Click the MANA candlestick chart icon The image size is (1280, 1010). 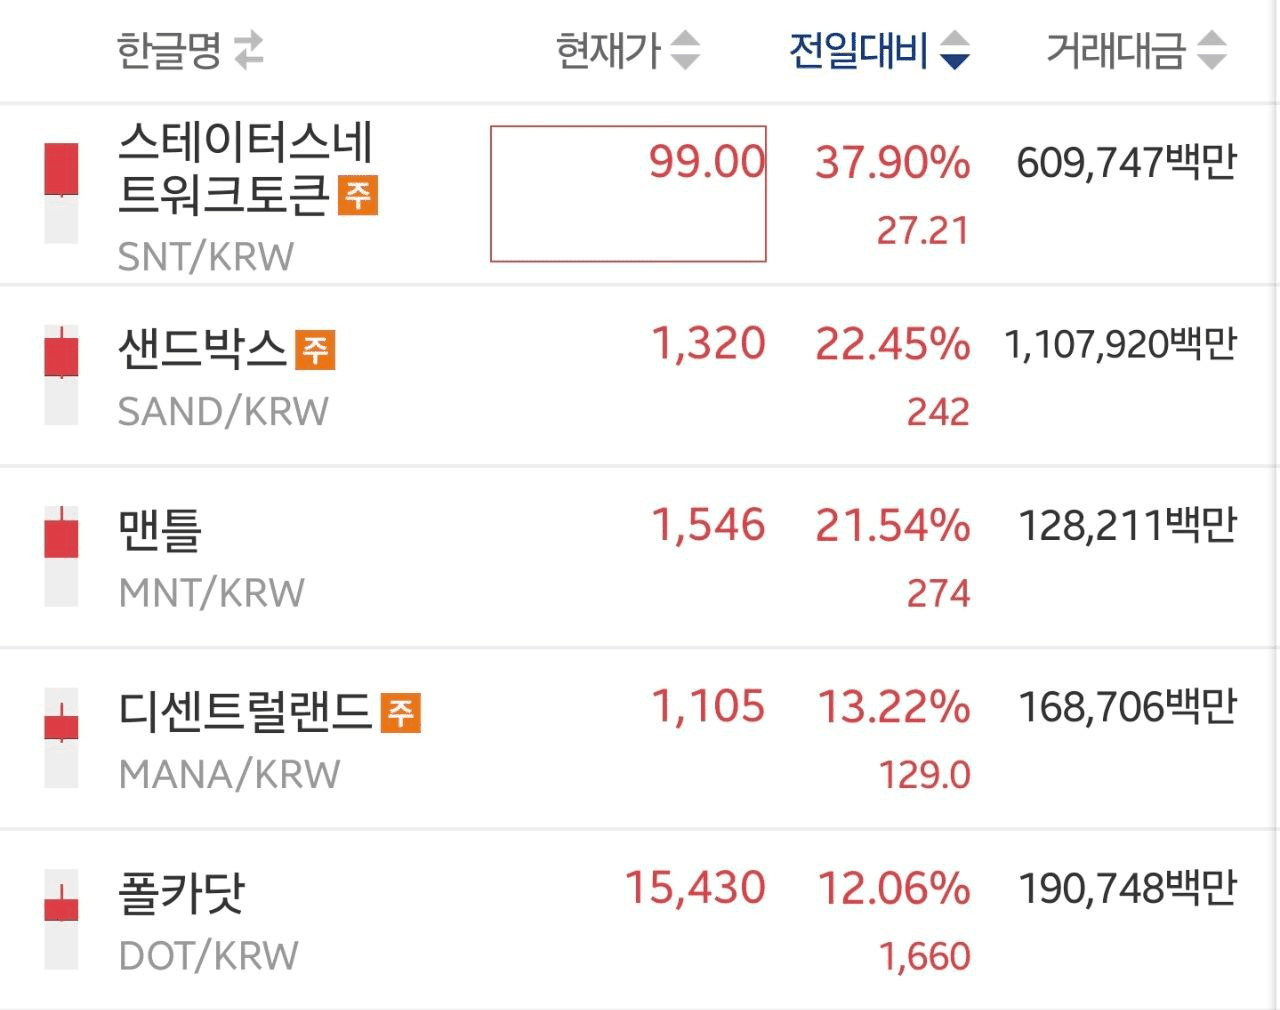[x=61, y=738]
